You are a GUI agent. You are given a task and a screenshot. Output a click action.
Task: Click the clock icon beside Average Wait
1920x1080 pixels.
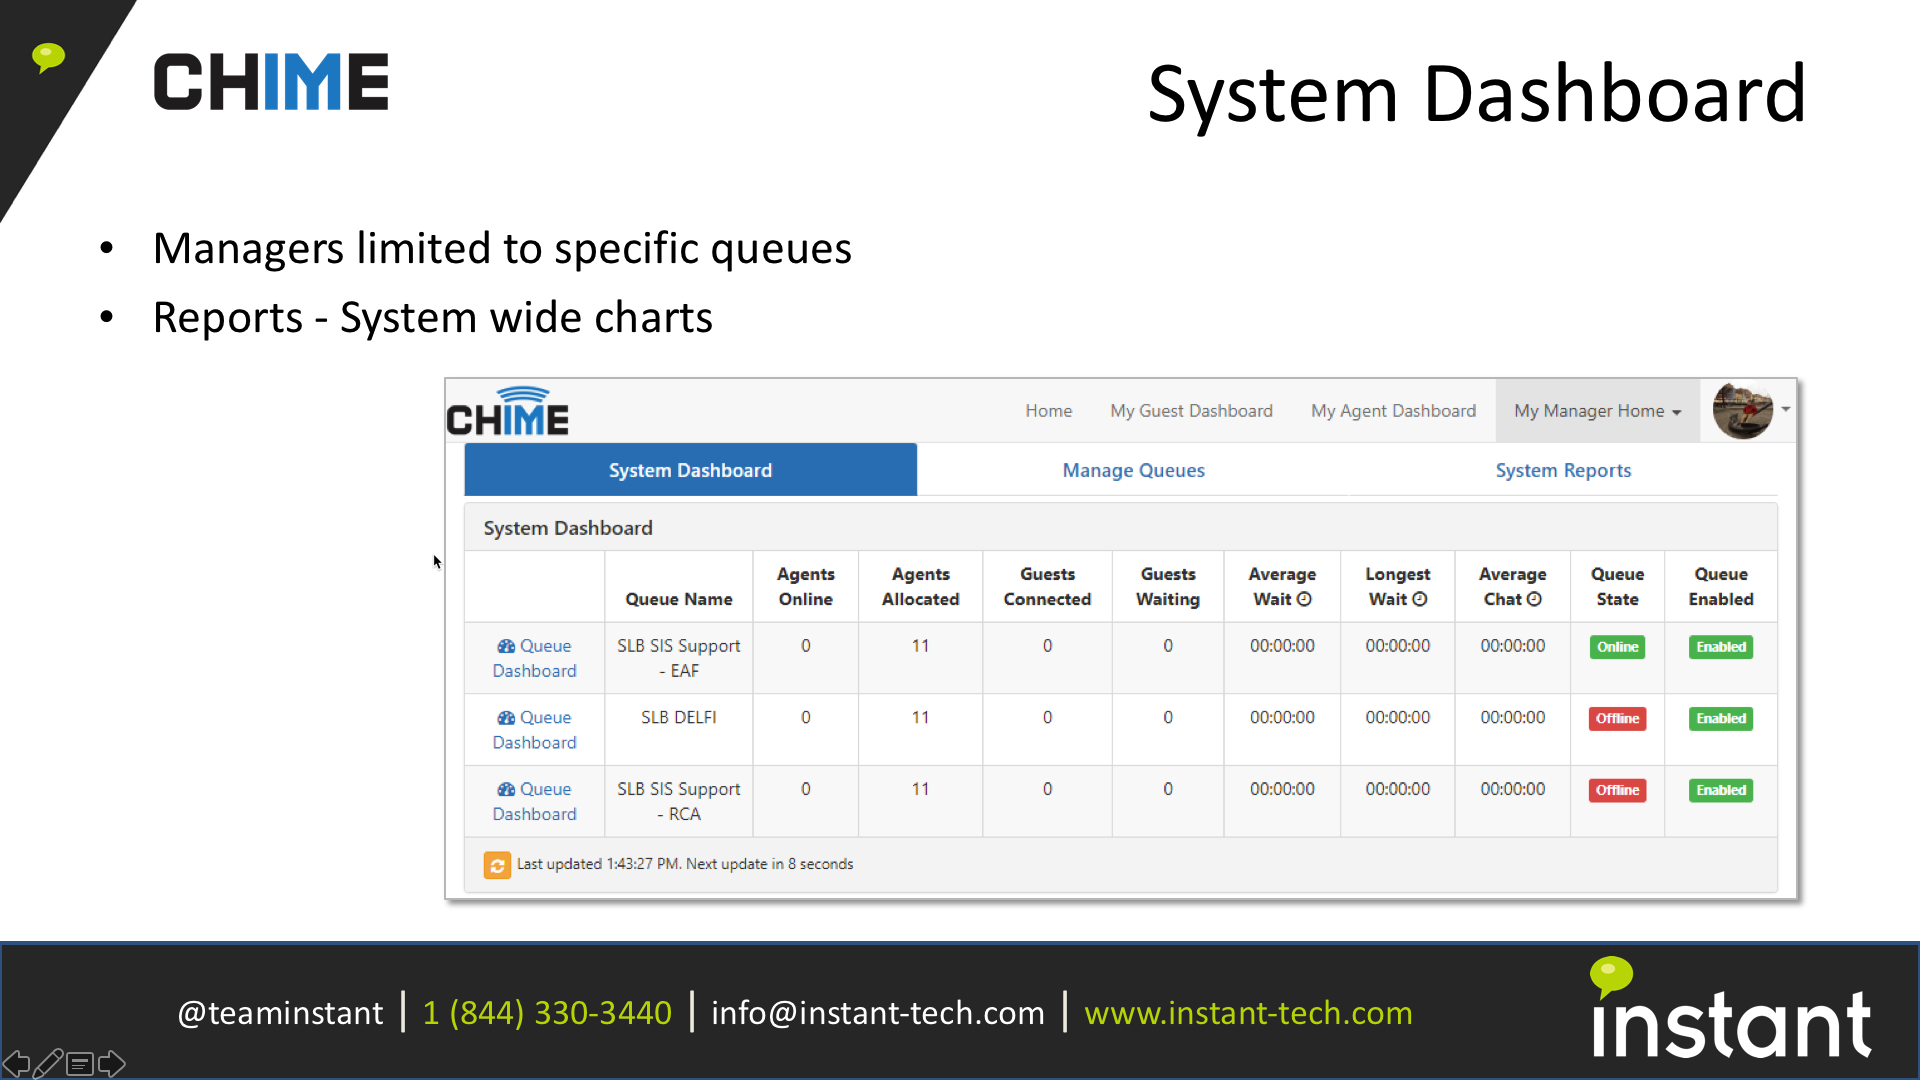[1304, 599]
